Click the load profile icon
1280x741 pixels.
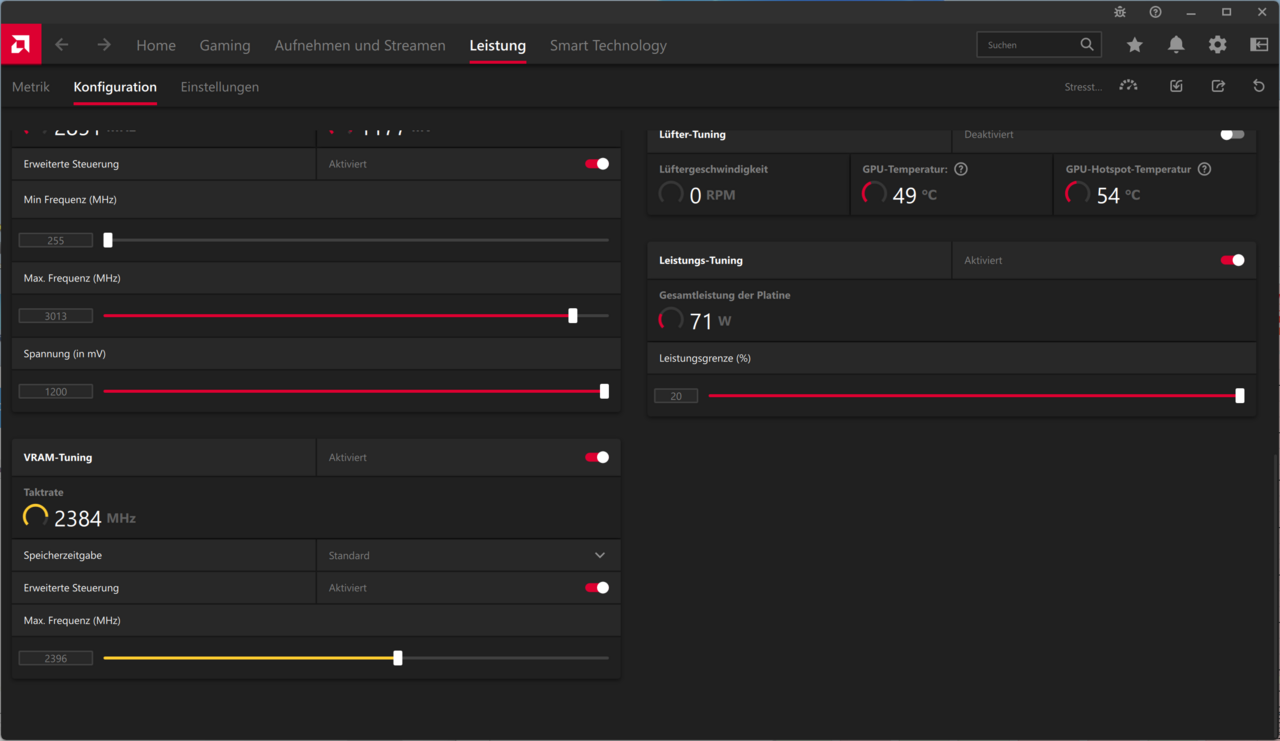click(1176, 86)
